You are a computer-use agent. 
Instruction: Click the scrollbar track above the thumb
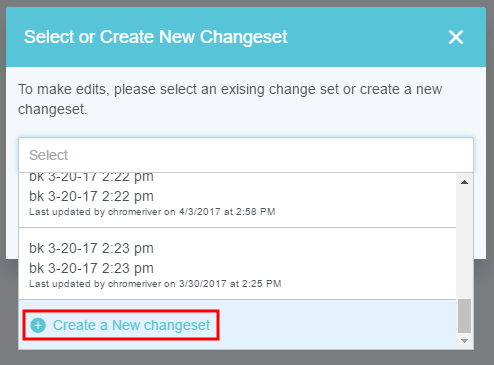pyautogui.click(x=464, y=243)
